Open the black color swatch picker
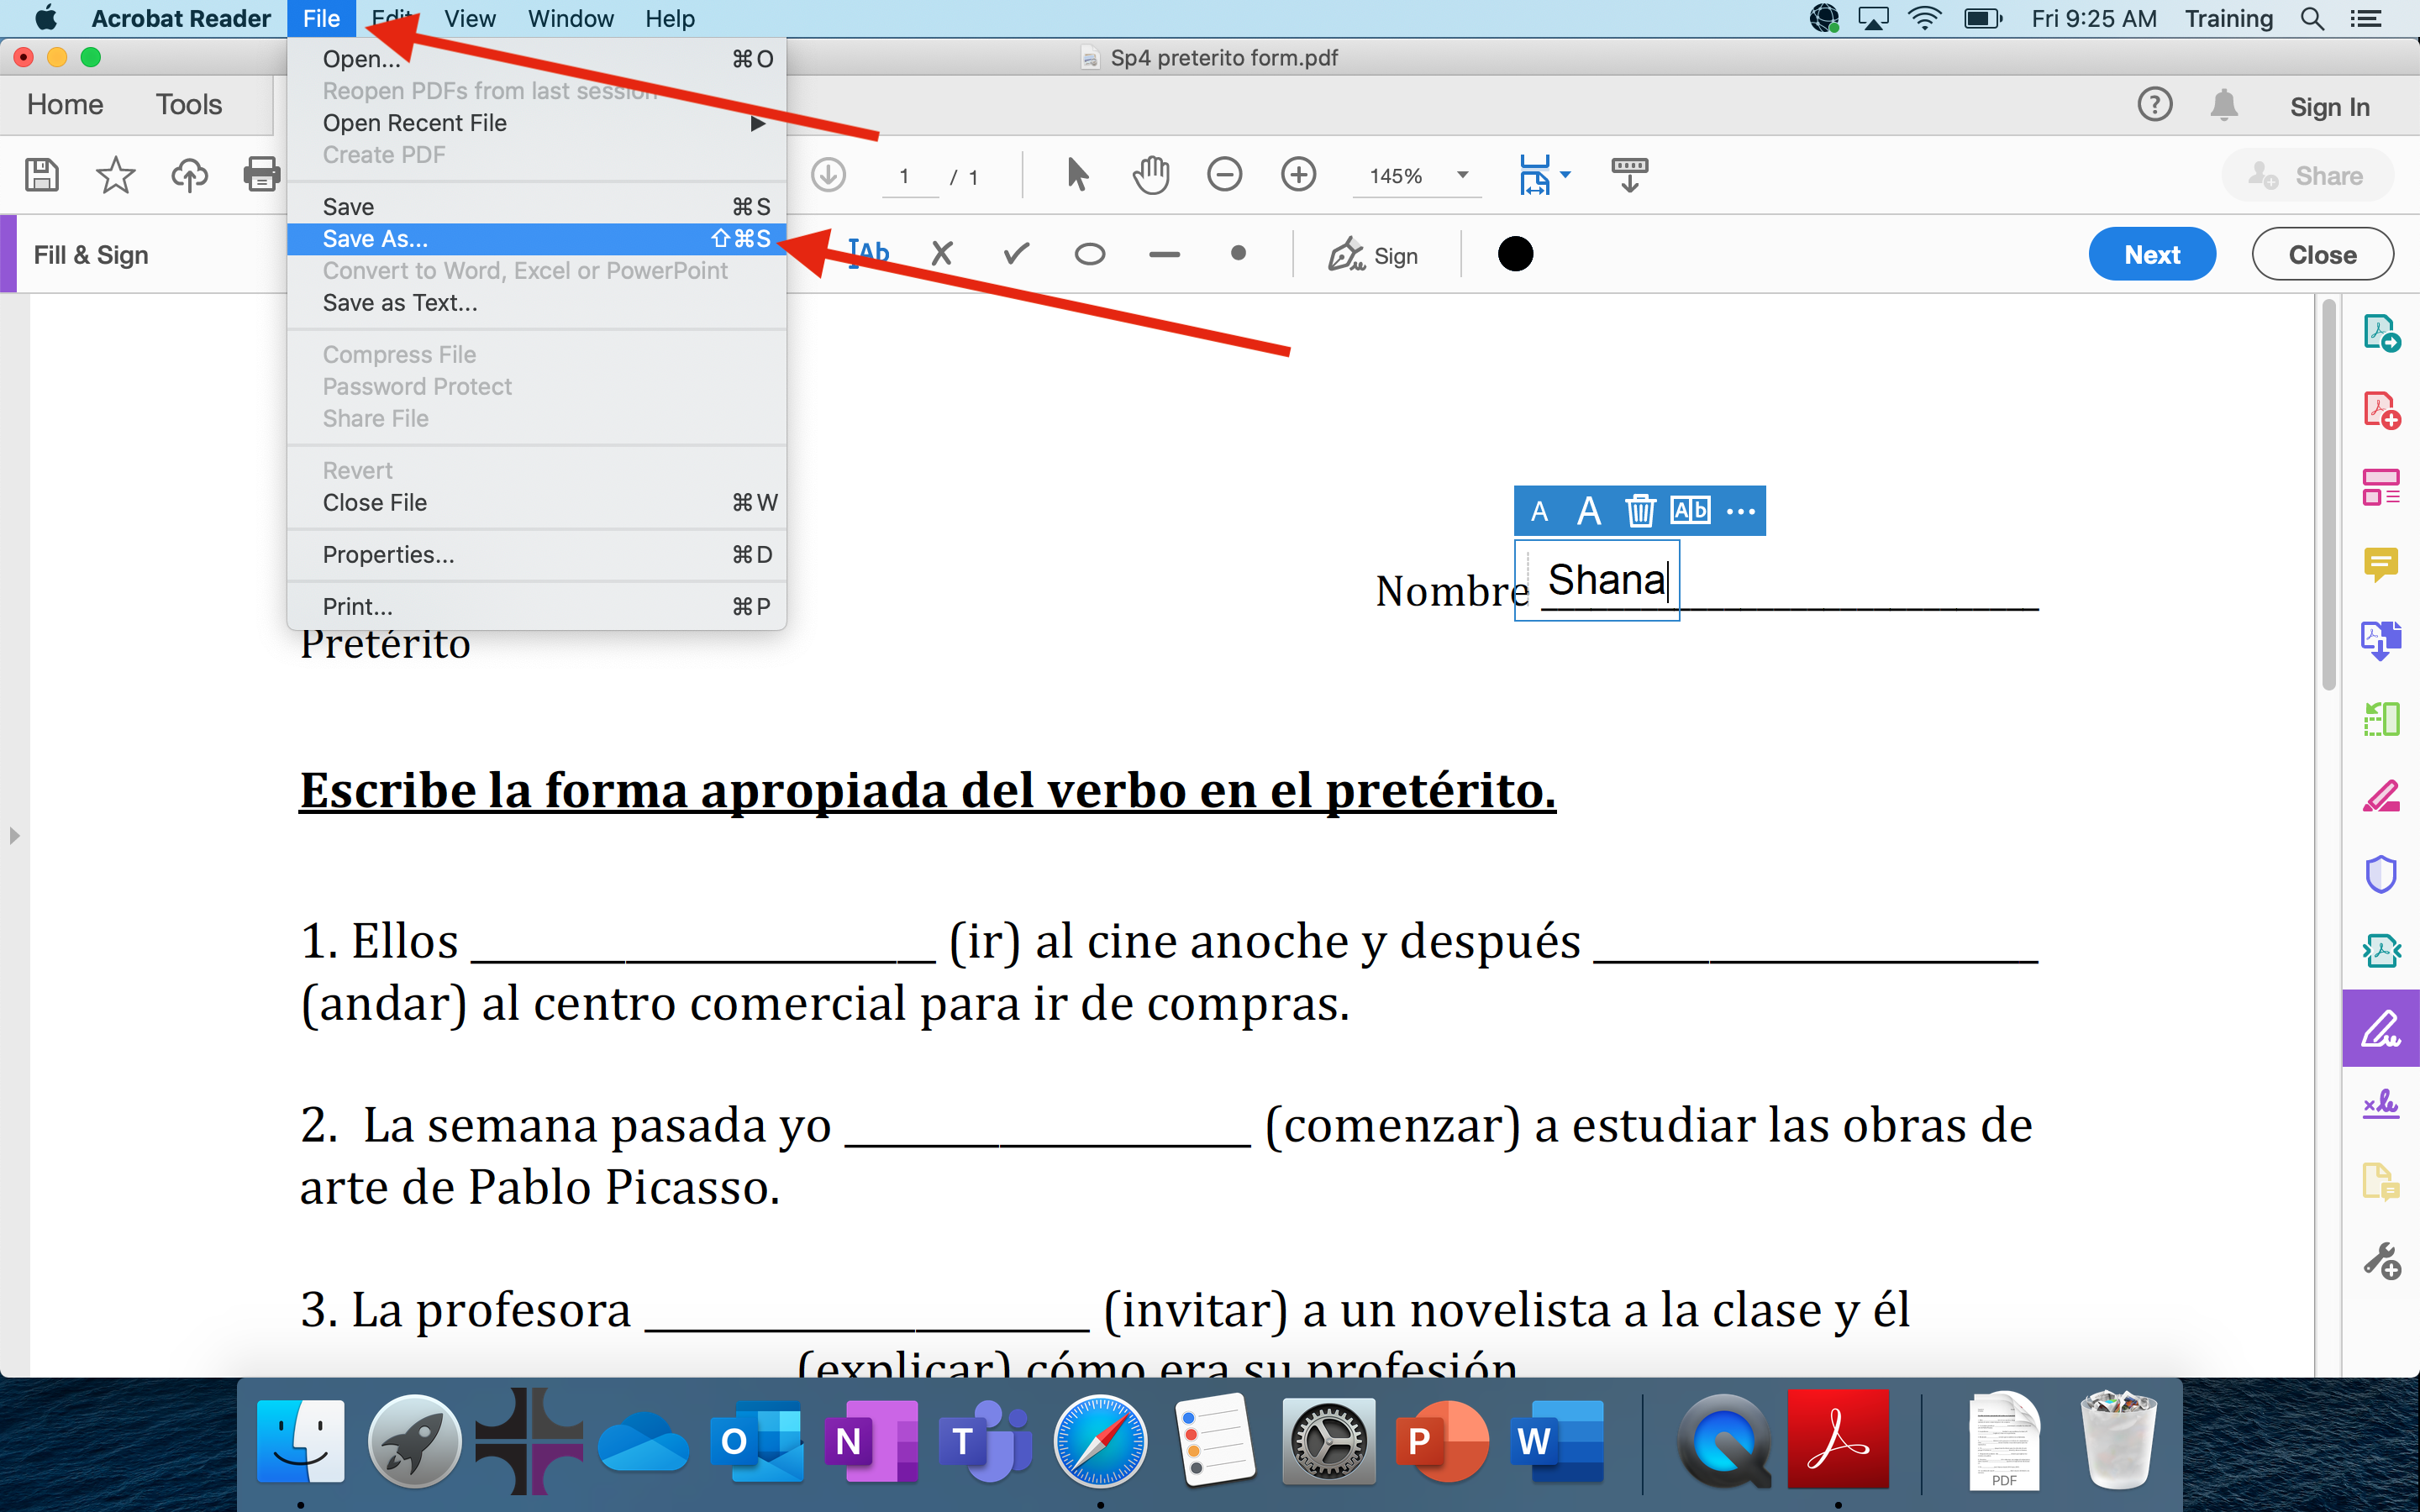2420x1512 pixels. (1515, 254)
